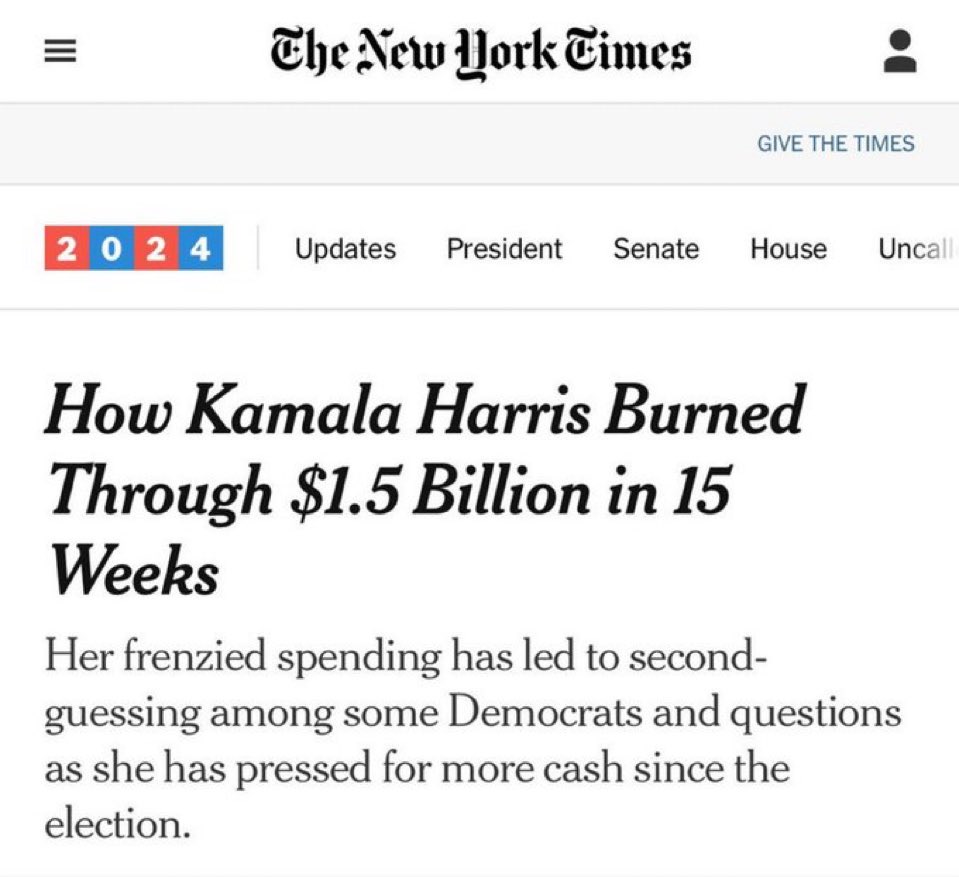Open the hamburger menu icon
Image resolution: width=959 pixels, height=877 pixels.
(61, 51)
